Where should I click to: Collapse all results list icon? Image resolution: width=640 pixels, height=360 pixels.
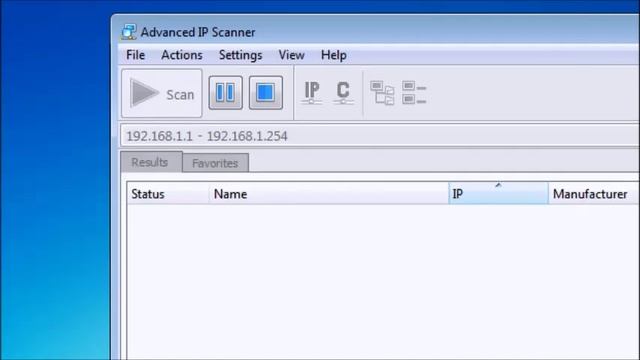414,93
